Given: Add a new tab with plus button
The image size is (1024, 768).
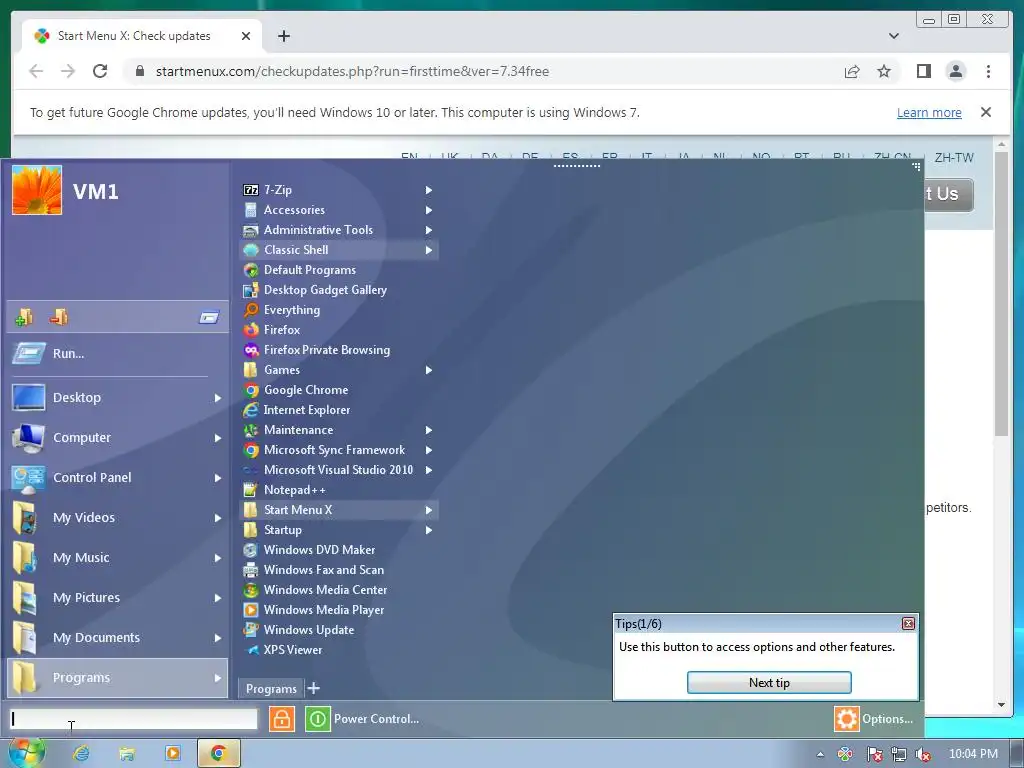Looking at the screenshot, I should click(313, 688).
